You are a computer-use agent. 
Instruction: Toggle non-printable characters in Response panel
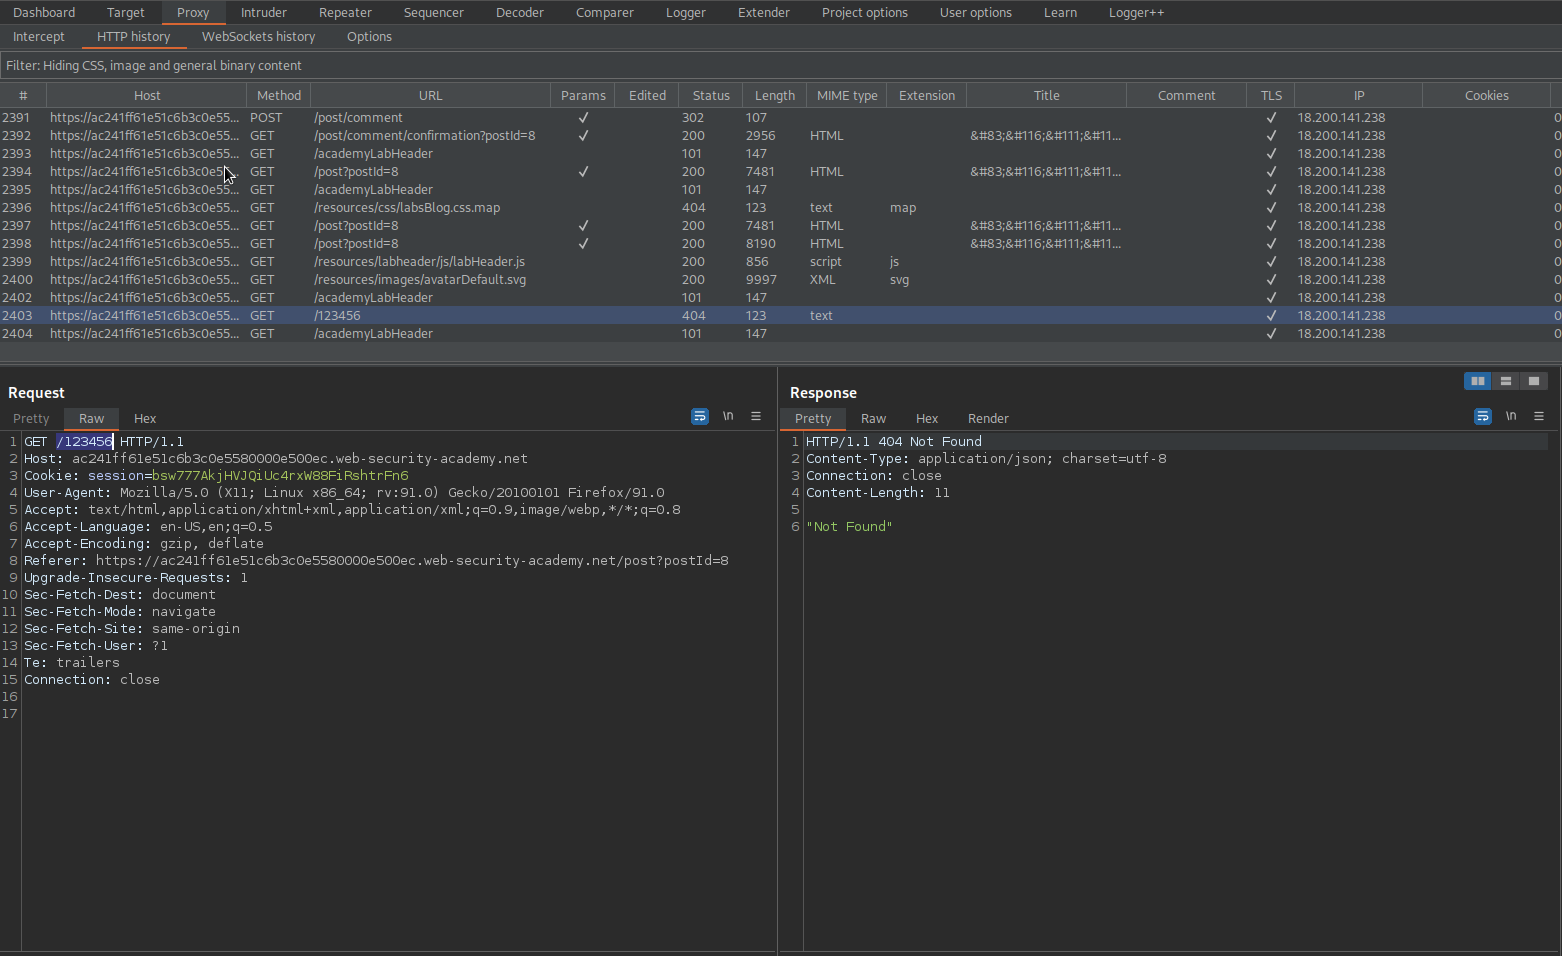coord(1511,416)
